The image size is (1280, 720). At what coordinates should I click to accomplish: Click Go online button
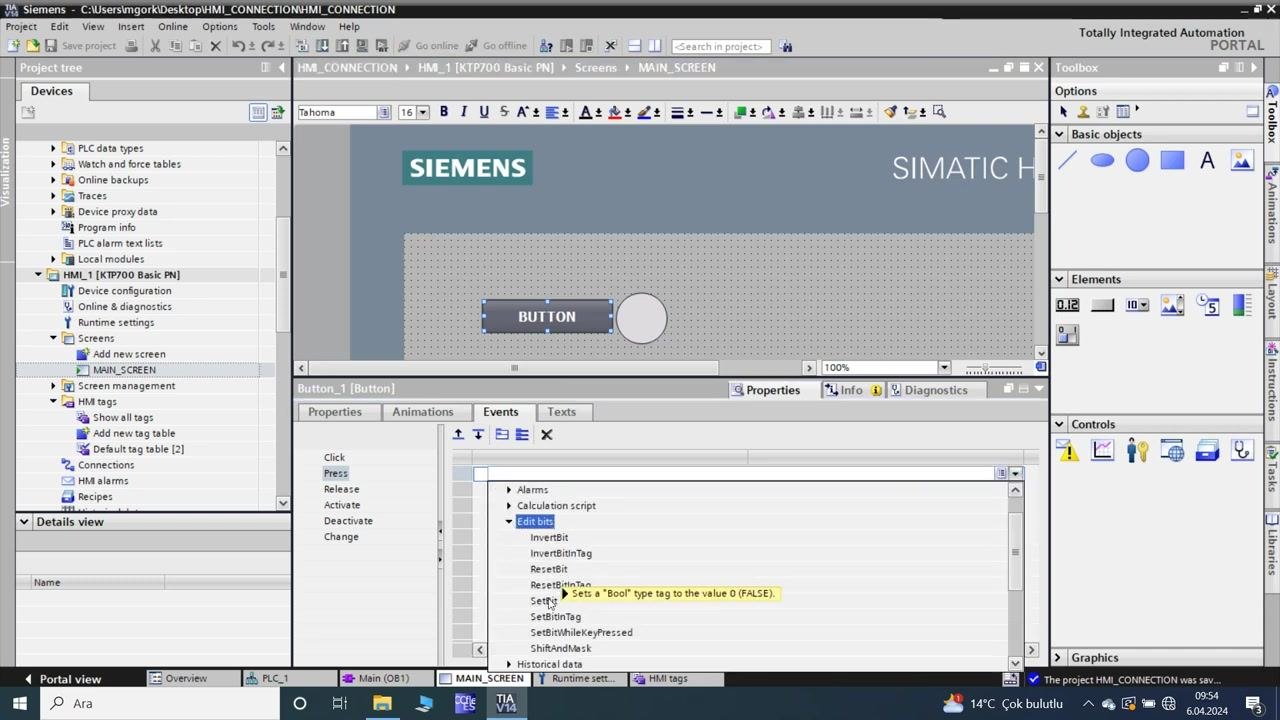pos(428,46)
